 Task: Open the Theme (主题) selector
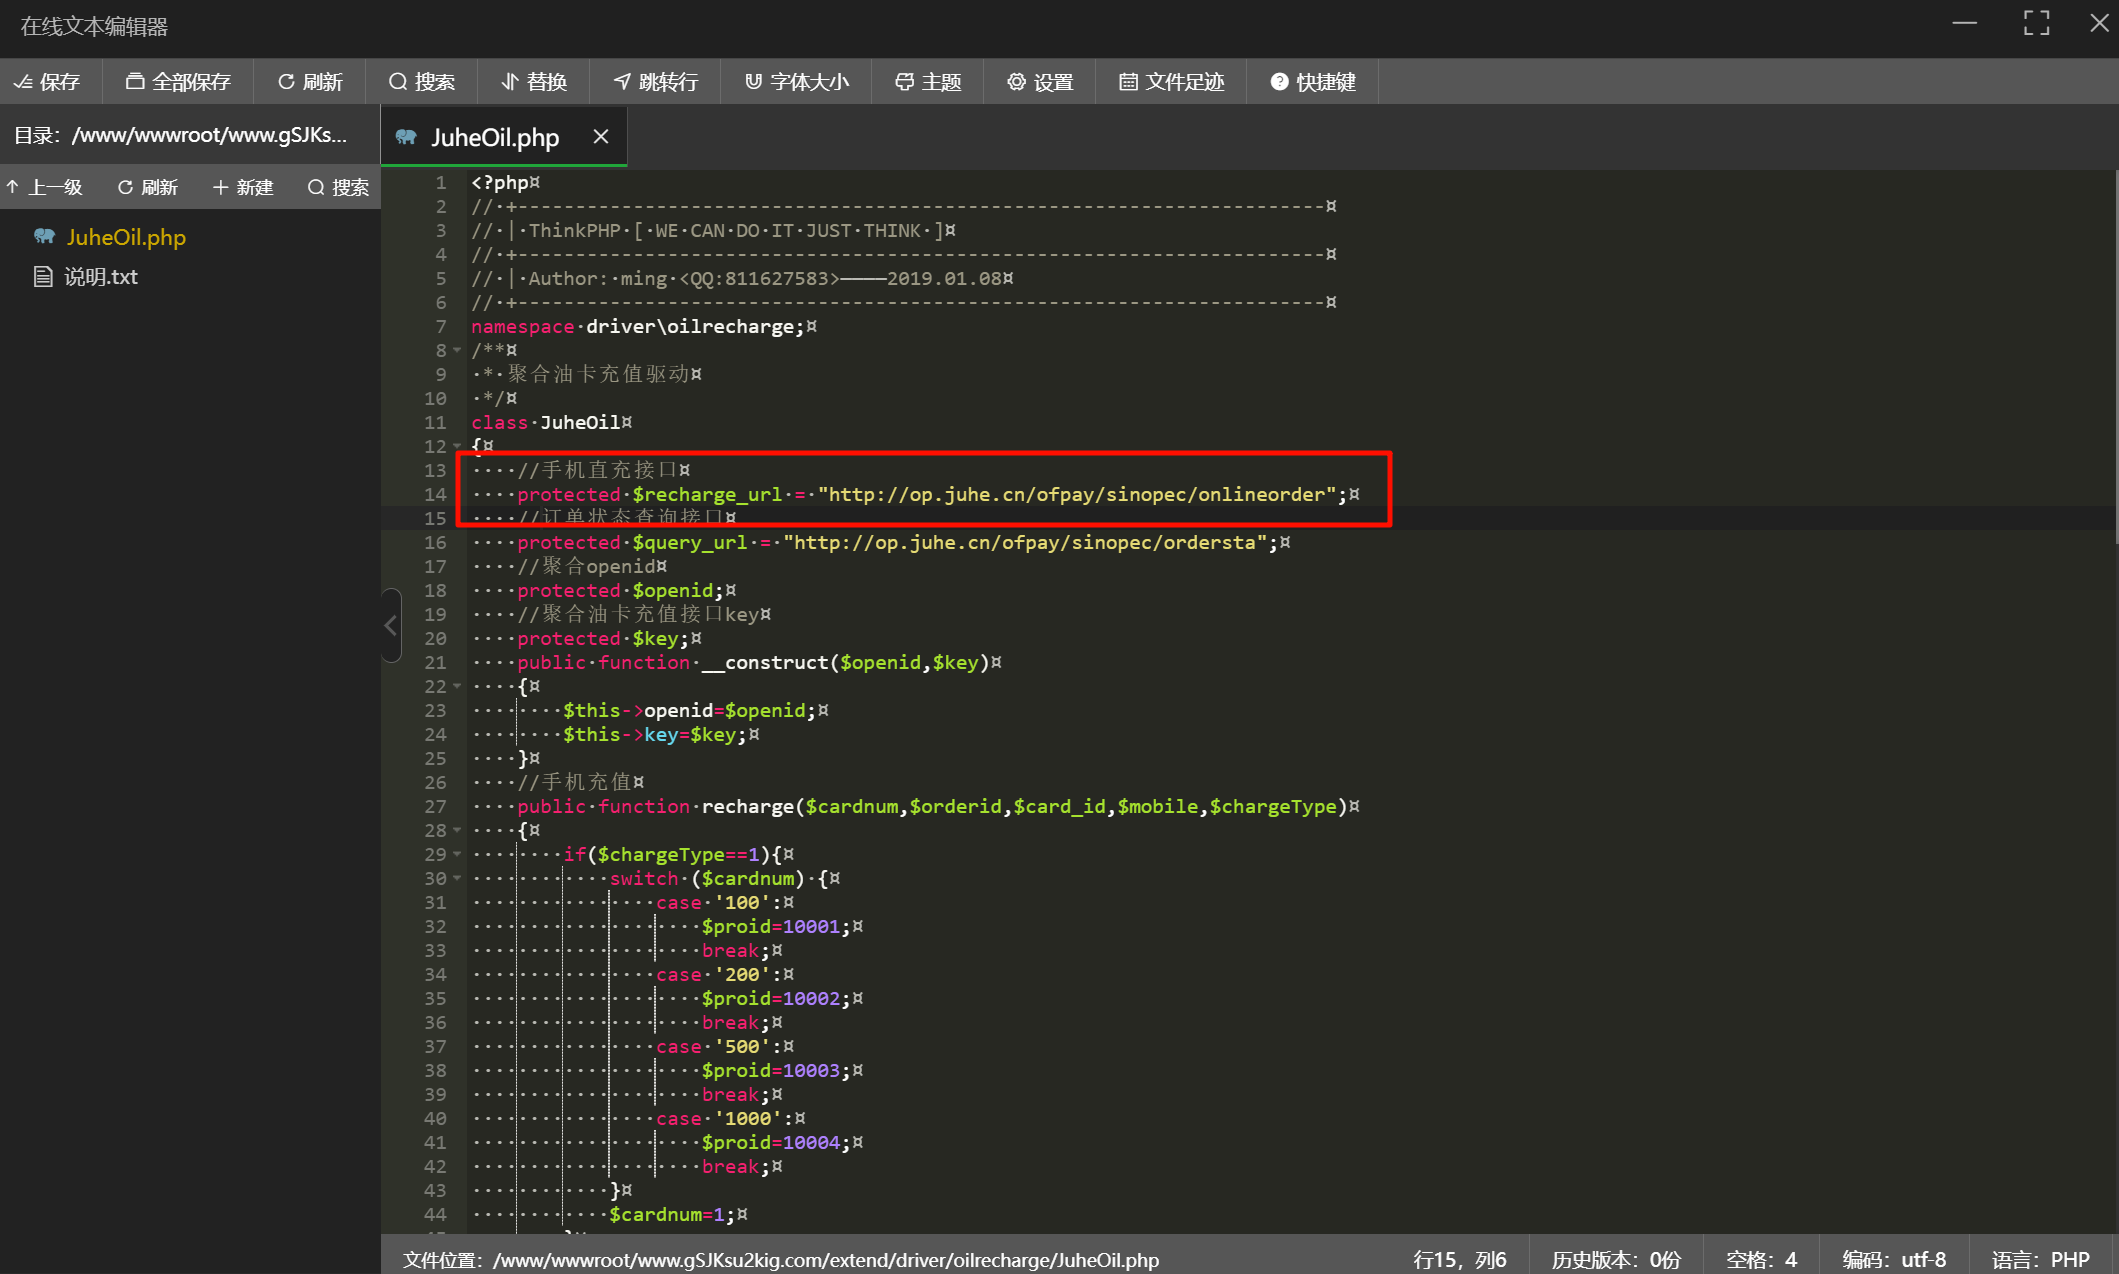tap(928, 82)
